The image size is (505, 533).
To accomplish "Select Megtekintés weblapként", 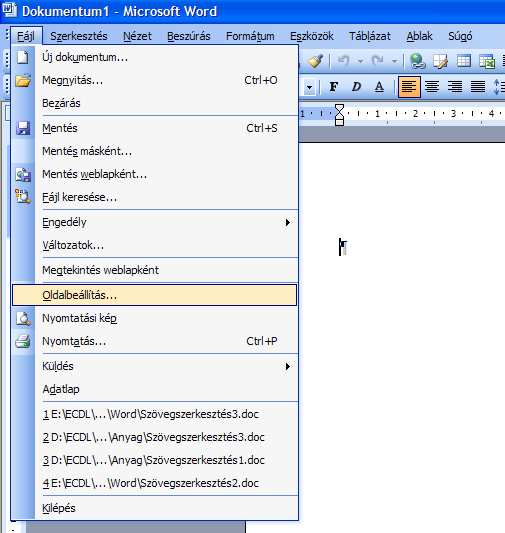I will coord(155,270).
